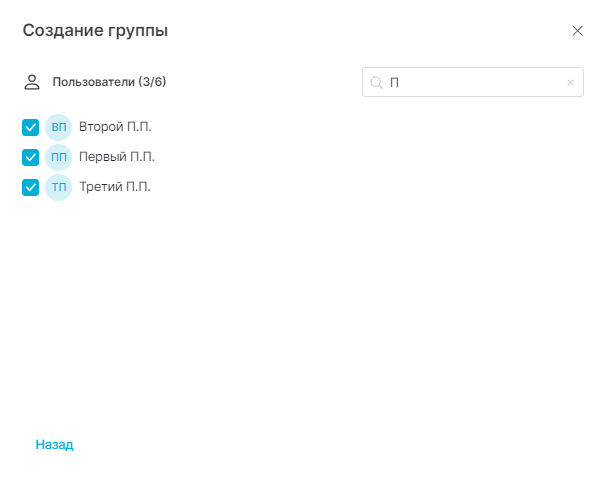Viewport: 605px width, 481px height.
Task: Deselect the Первый П.П. checkbox
Action: click(31, 157)
